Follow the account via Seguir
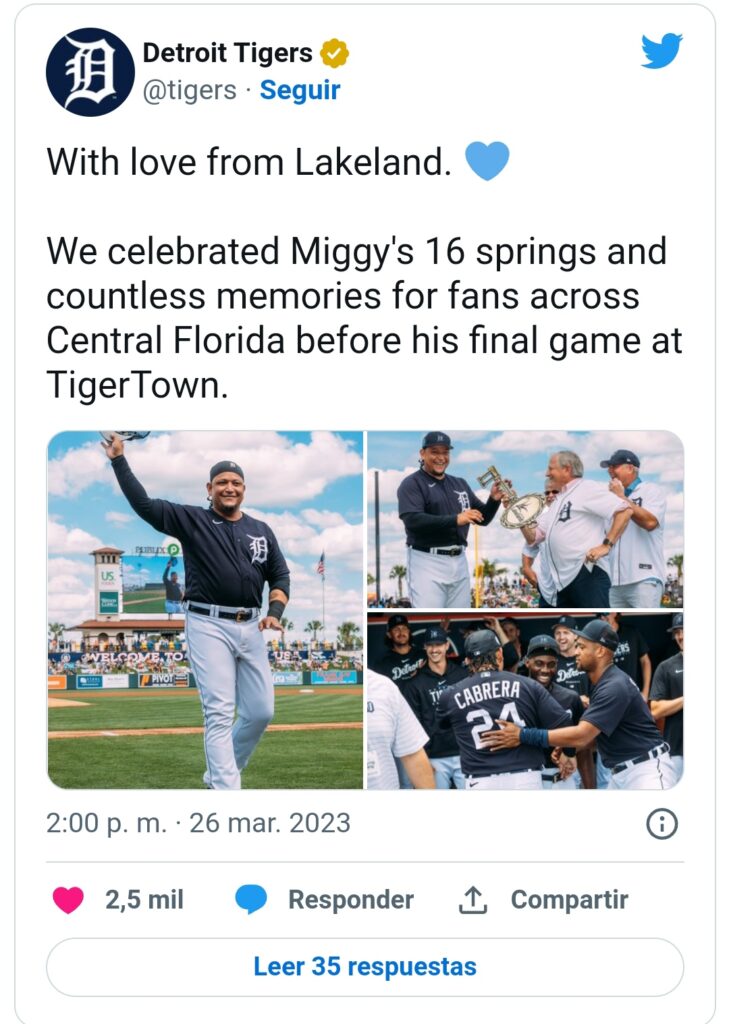Screen dimensions: 729x1024 click(300, 90)
